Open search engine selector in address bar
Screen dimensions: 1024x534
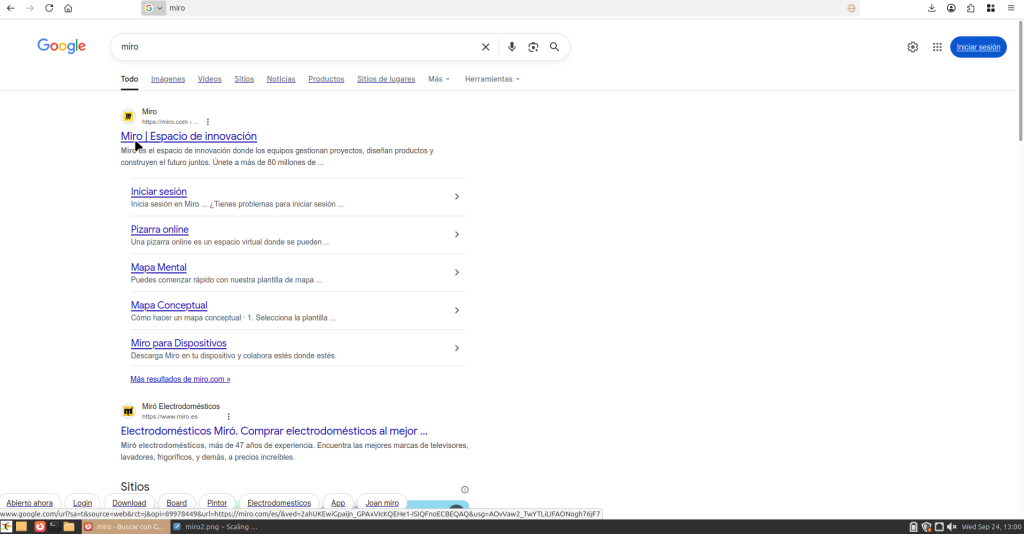(x=154, y=8)
